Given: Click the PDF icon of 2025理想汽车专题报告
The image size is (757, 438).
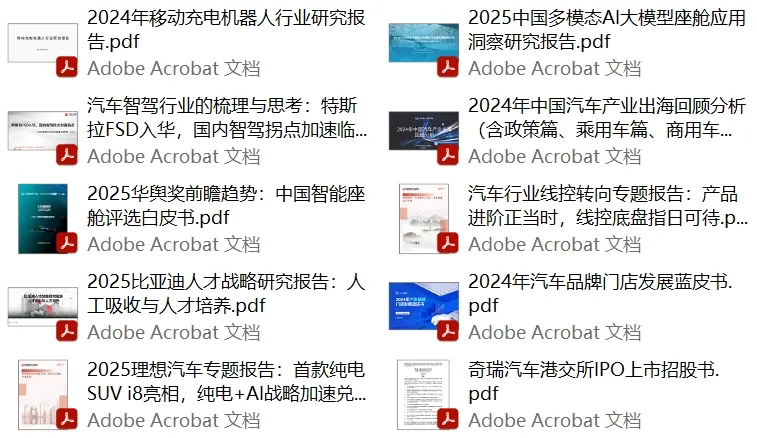Looking at the screenshot, I should (67, 419).
